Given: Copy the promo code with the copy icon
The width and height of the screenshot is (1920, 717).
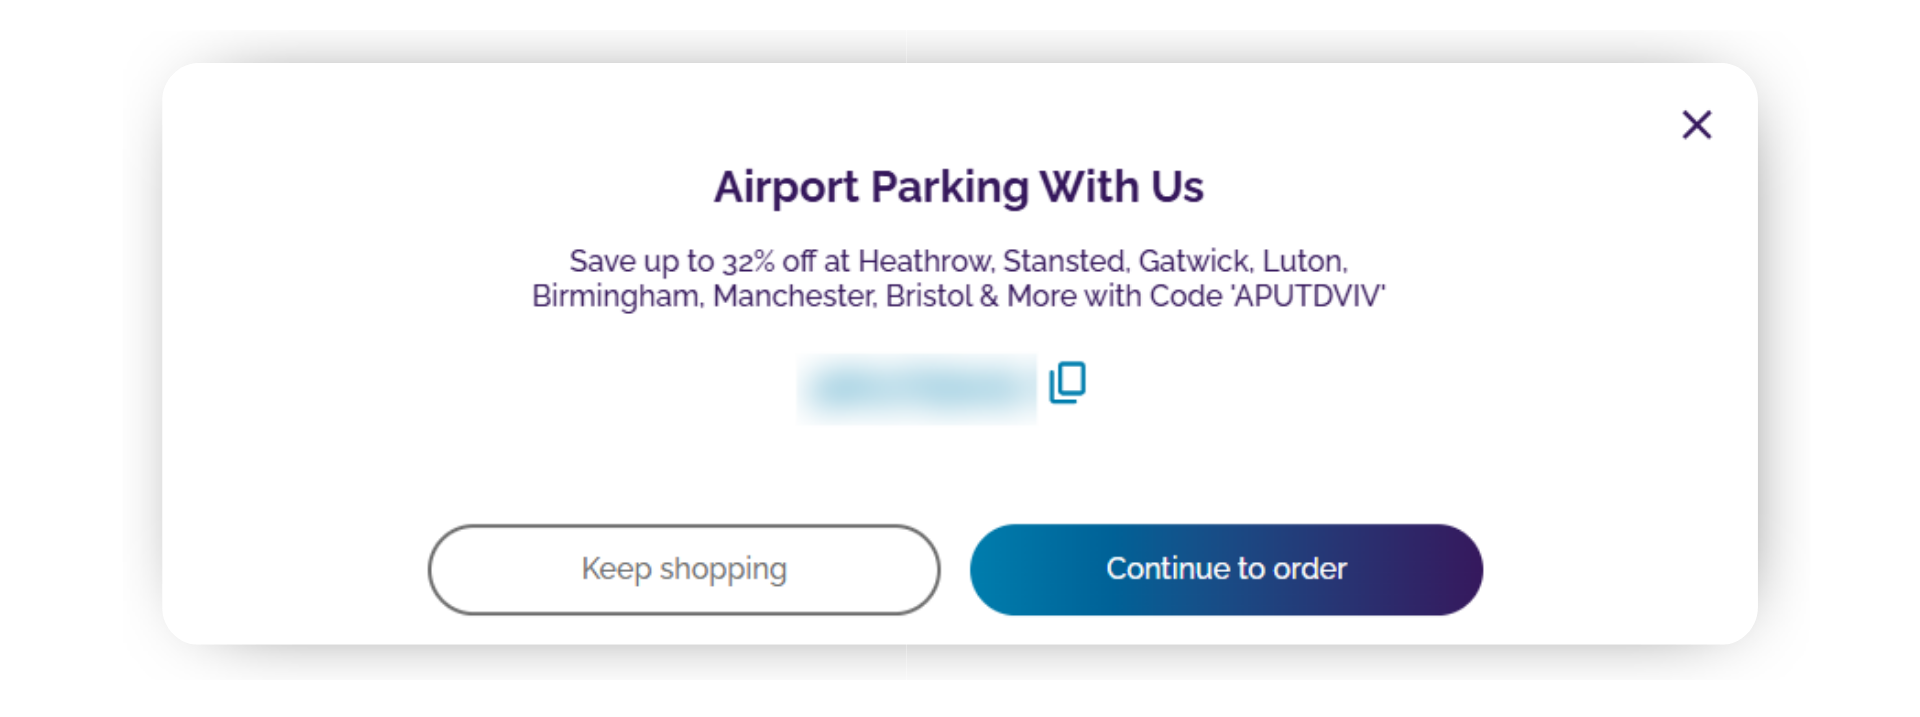Looking at the screenshot, I should tap(1067, 383).
